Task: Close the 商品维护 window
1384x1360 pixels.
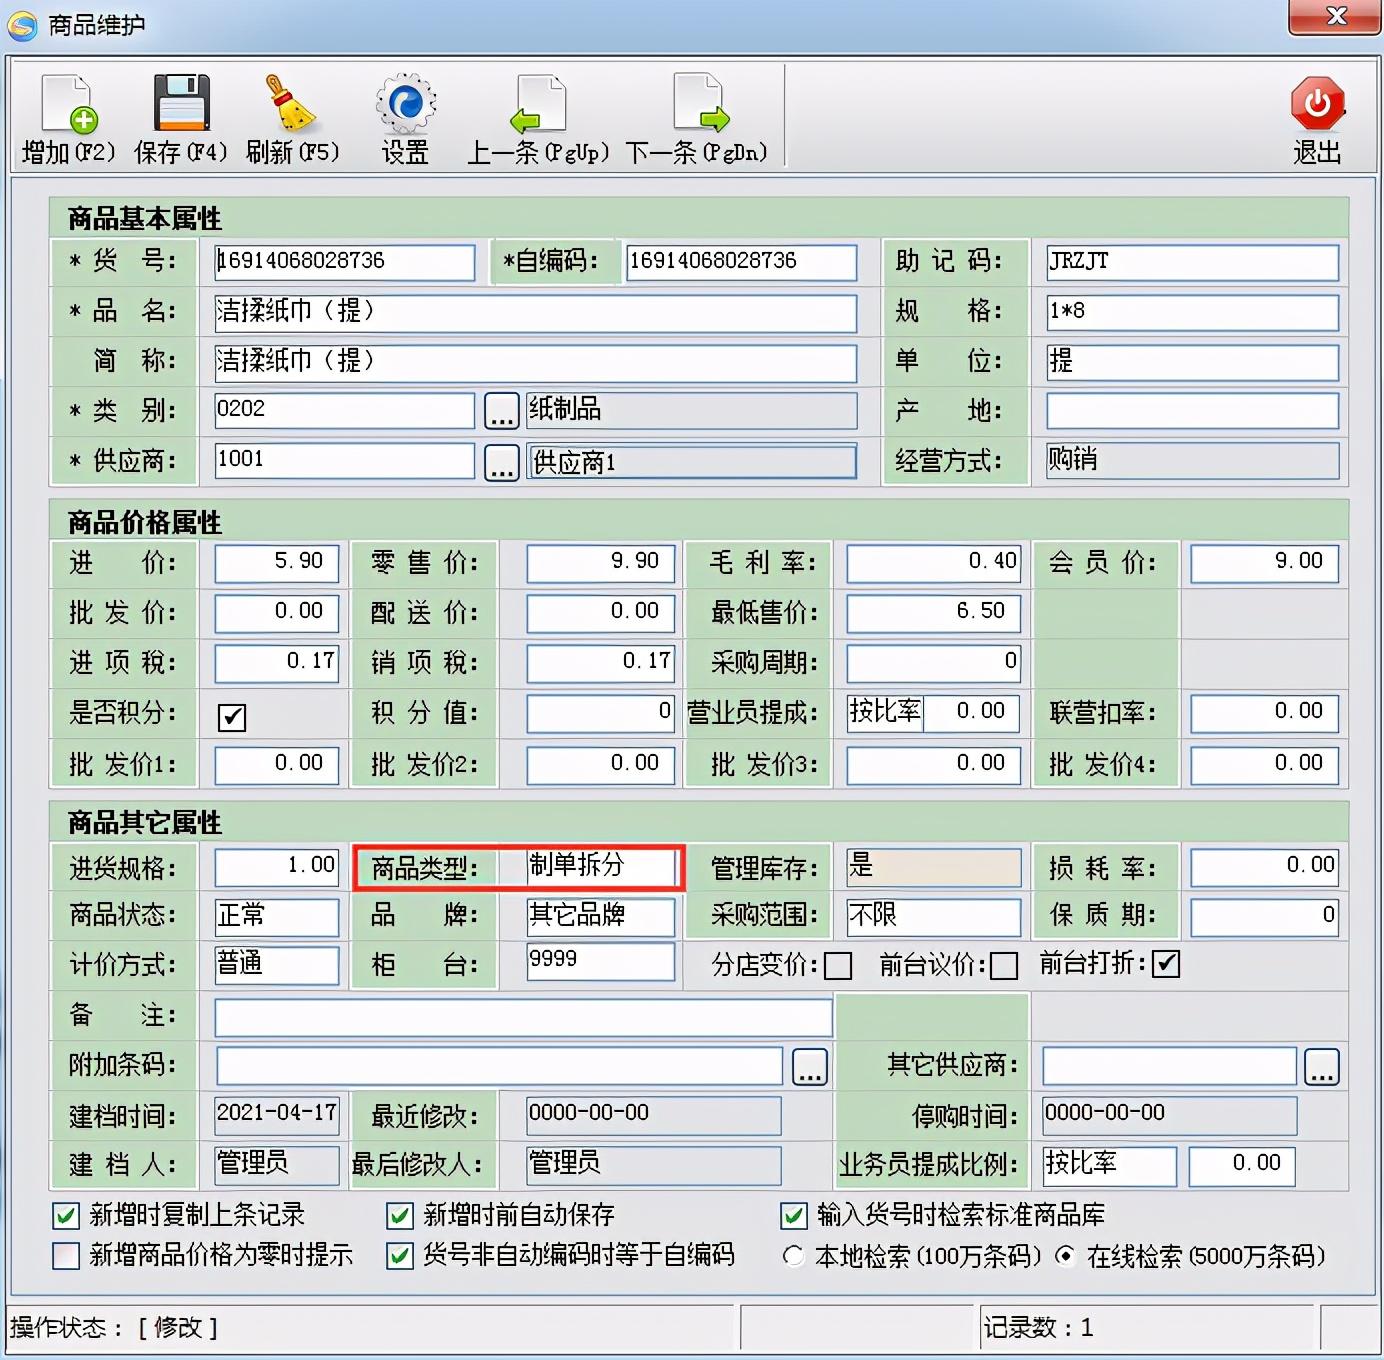Action: pyautogui.click(x=1335, y=16)
